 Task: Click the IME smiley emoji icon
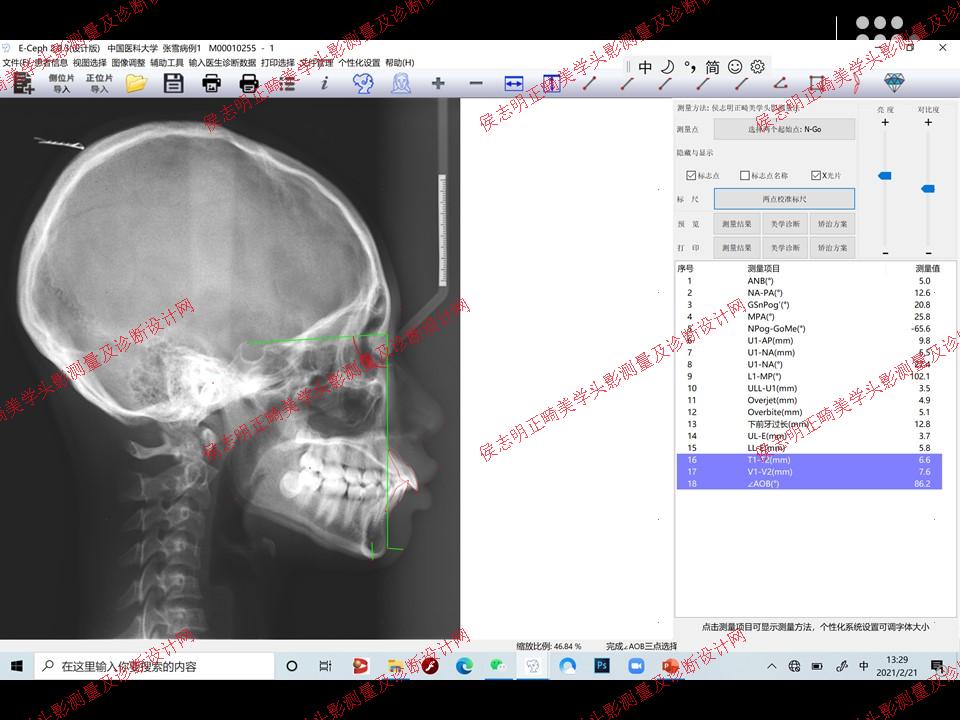pos(735,67)
